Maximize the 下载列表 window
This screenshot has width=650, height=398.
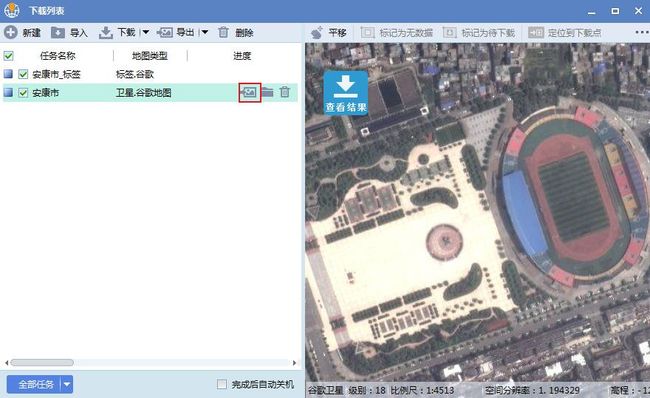[x=615, y=11]
